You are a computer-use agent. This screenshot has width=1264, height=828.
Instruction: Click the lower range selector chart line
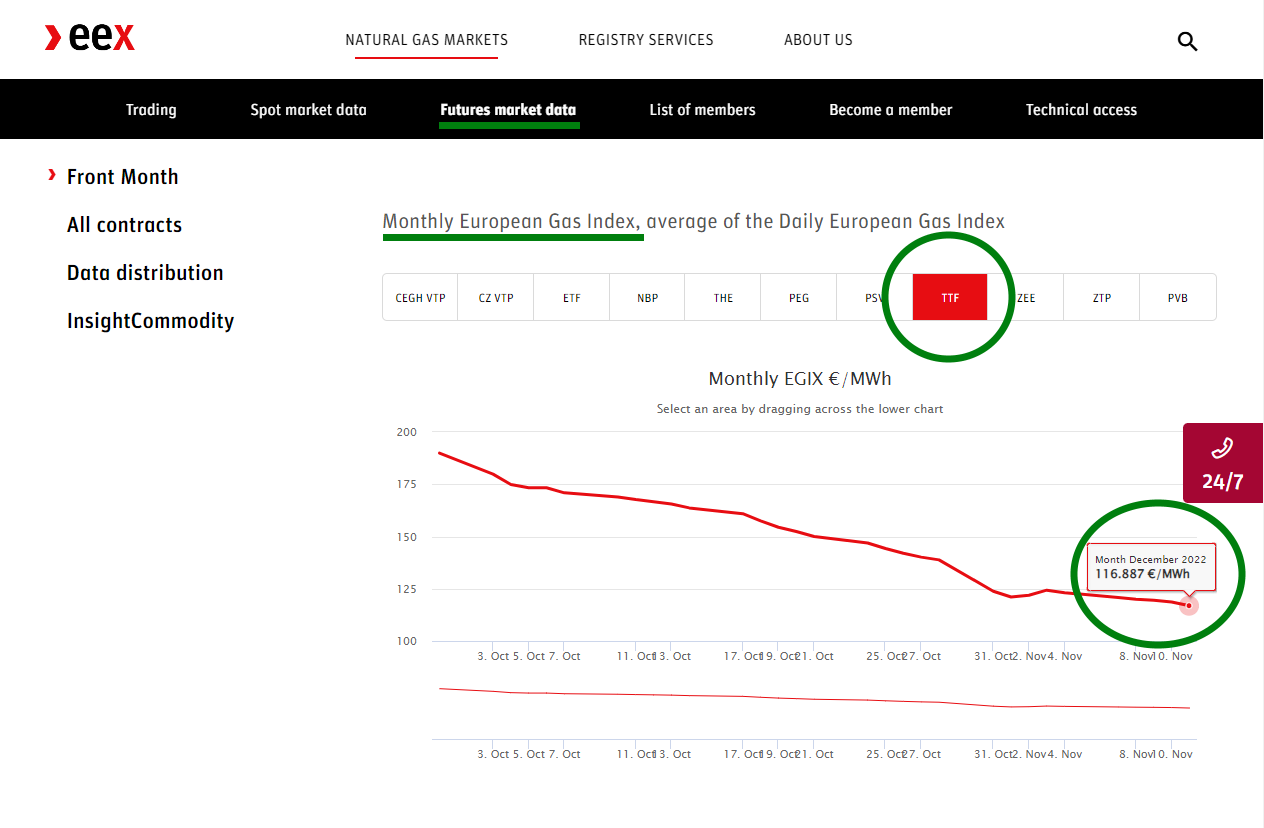(x=814, y=699)
